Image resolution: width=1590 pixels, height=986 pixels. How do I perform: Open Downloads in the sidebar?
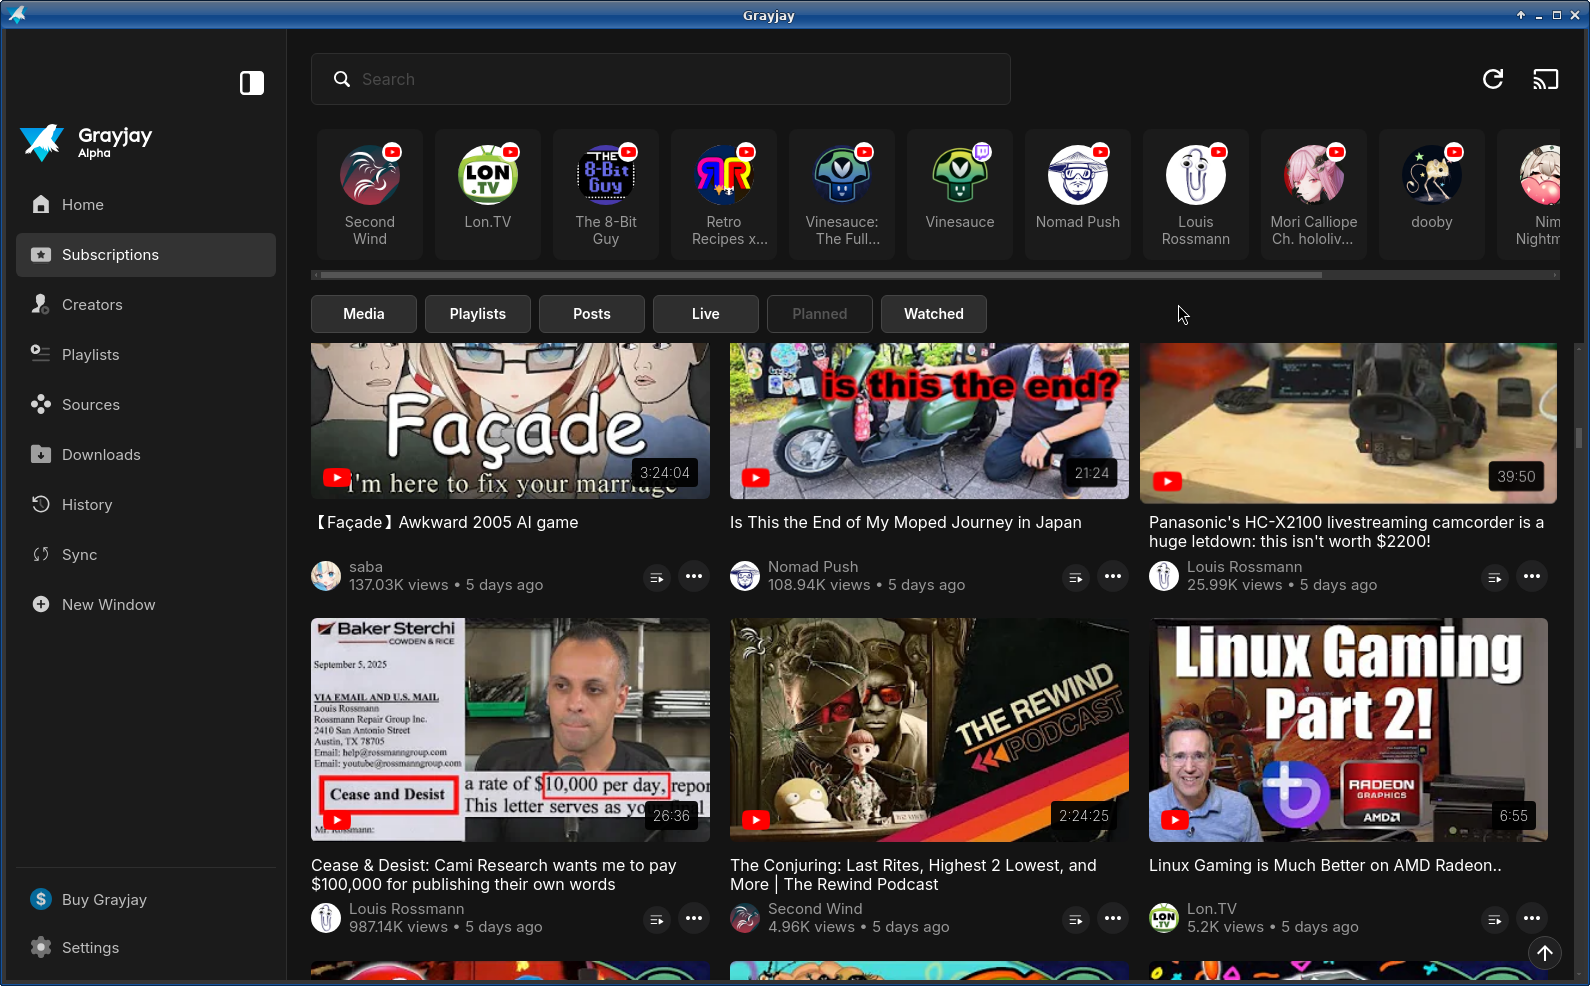[x=146, y=455]
